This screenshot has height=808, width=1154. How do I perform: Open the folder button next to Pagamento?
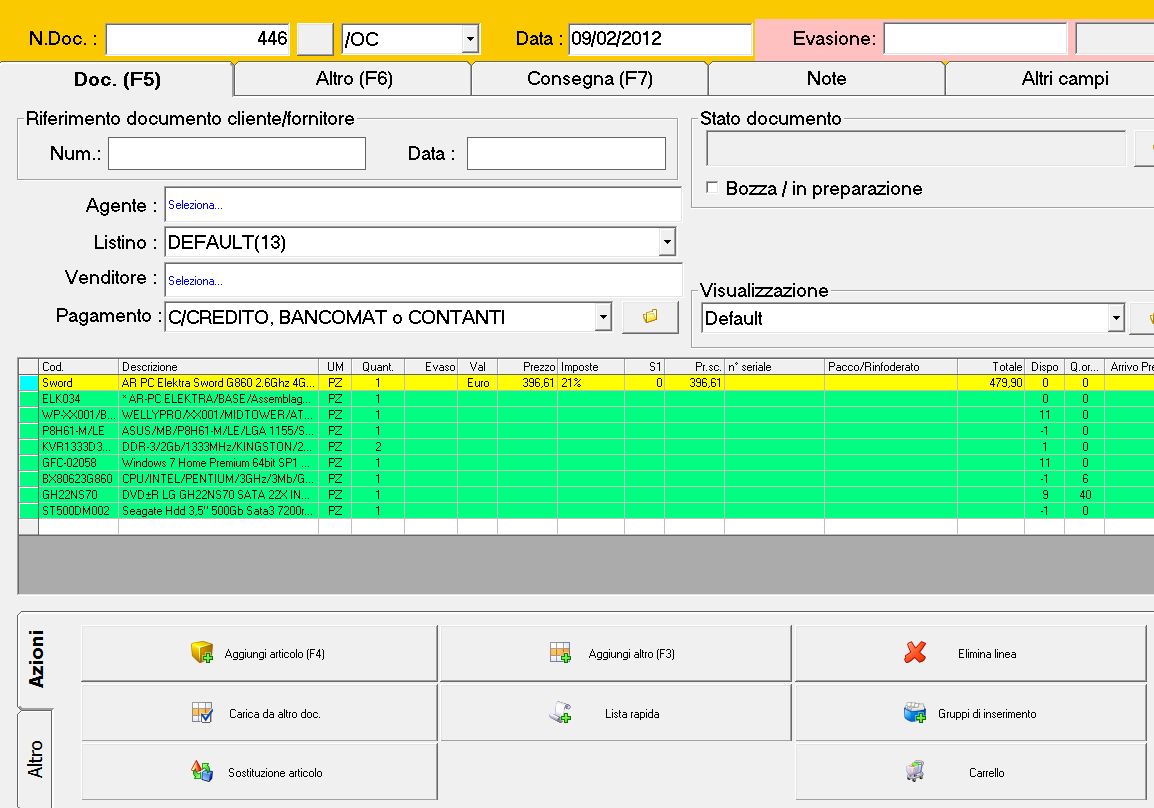pos(650,317)
